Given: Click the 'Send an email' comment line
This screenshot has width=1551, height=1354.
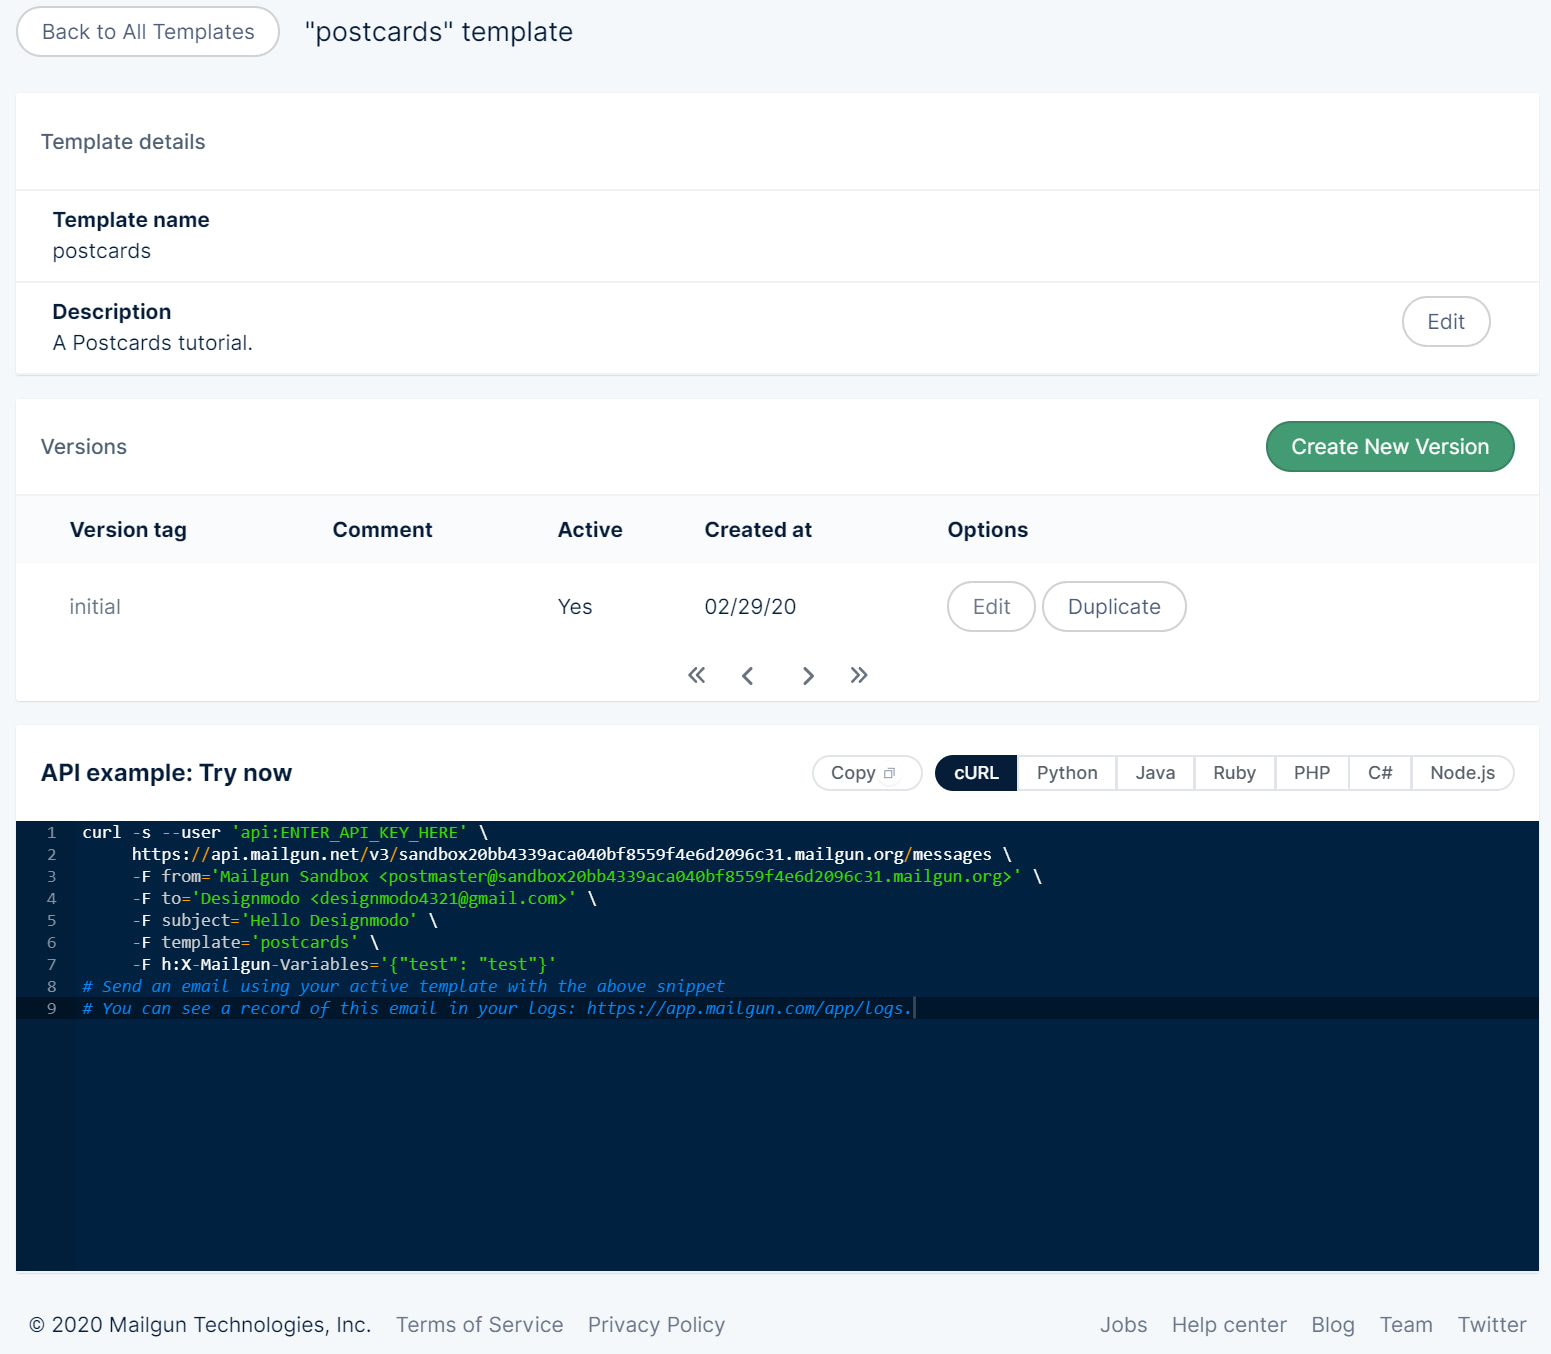Looking at the screenshot, I should (x=403, y=986).
